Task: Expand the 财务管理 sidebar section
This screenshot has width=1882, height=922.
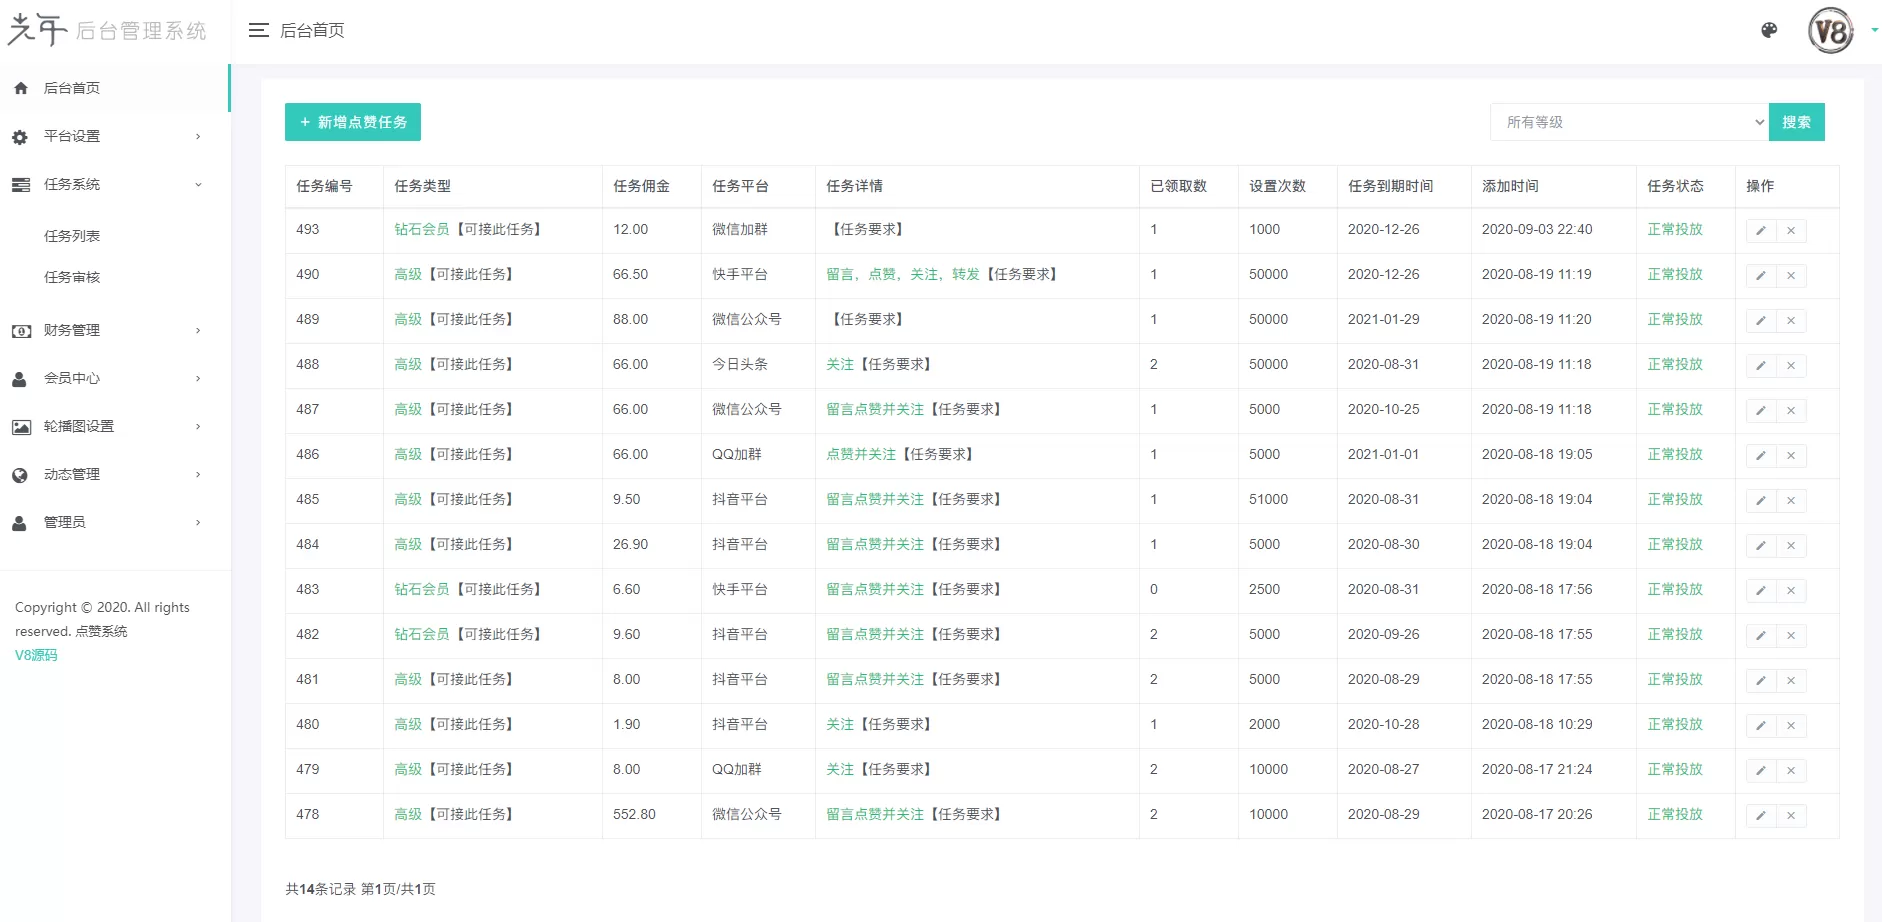Action: [x=107, y=330]
